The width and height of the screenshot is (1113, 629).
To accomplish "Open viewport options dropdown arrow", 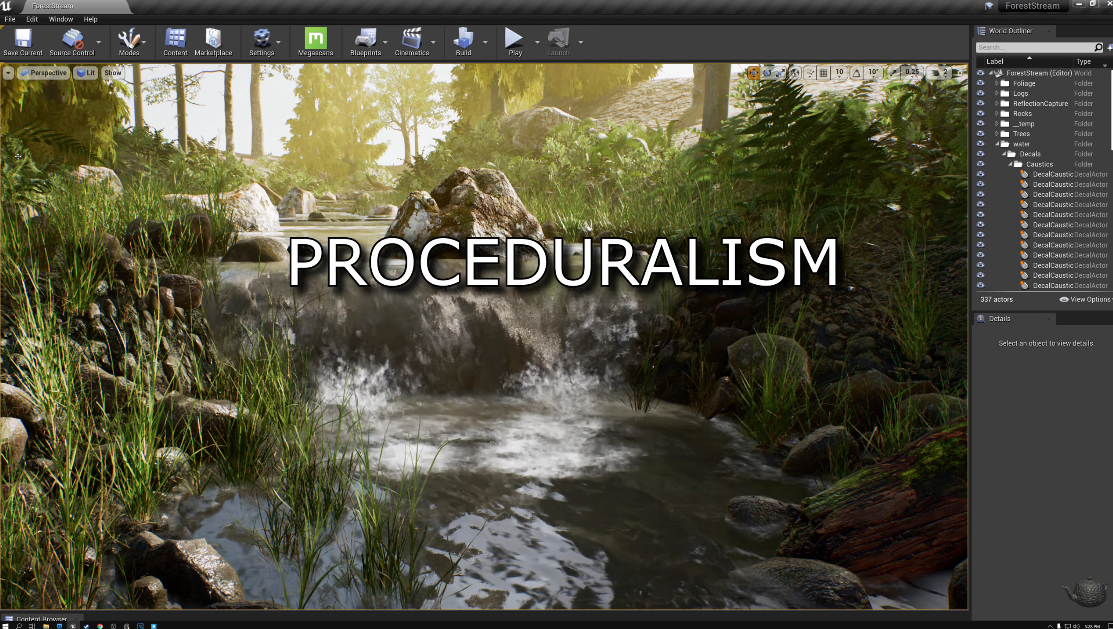I will click(8, 72).
